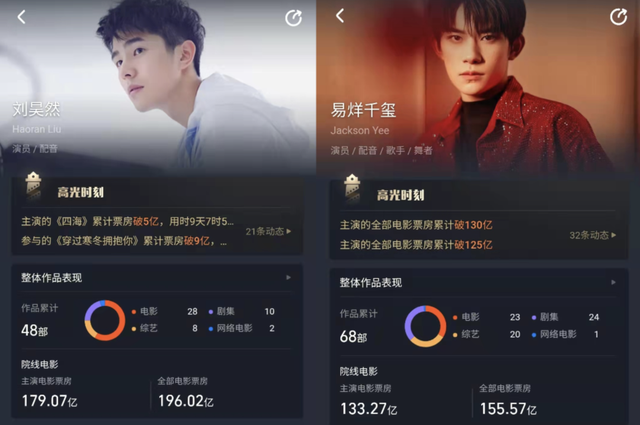640x425 pixels.
Task: Tap the 刘昊然 profile name
Action: click(x=37, y=109)
